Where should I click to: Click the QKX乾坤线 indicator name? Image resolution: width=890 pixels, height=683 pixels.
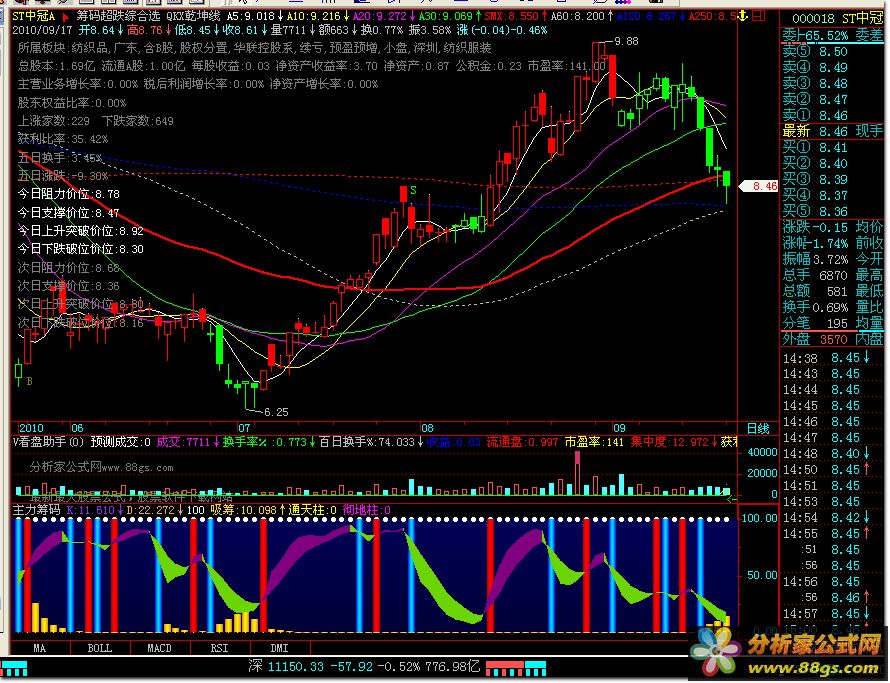(x=194, y=16)
